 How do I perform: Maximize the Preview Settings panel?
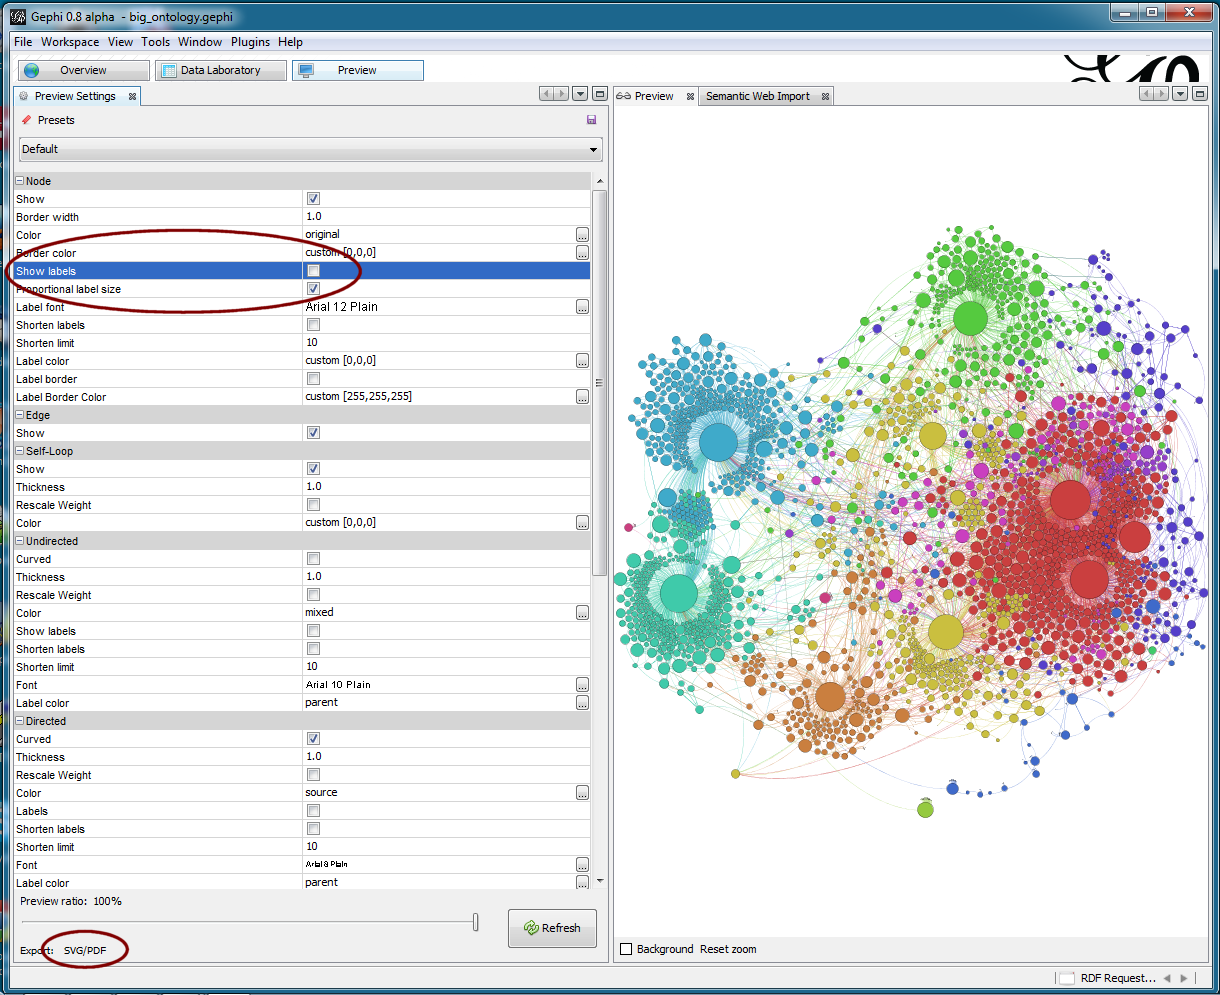click(600, 94)
